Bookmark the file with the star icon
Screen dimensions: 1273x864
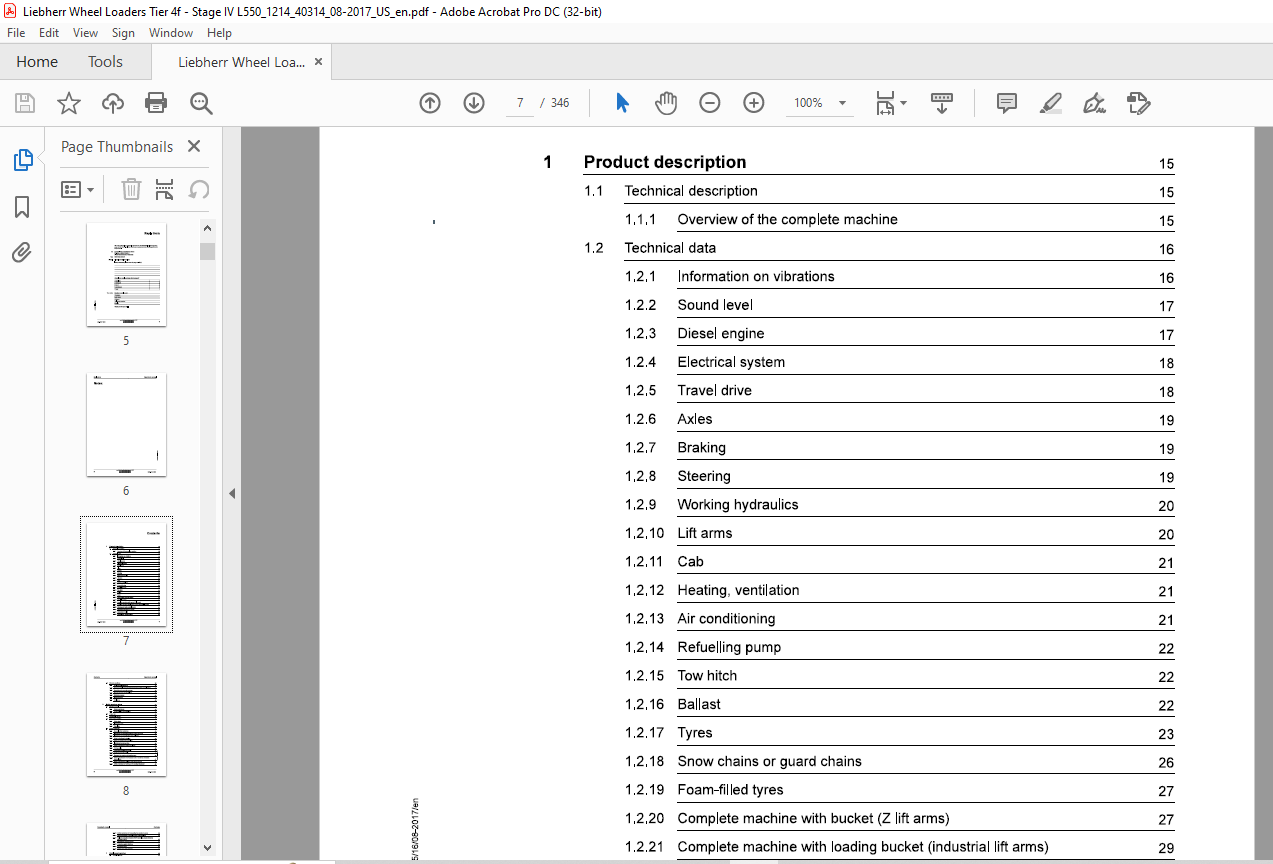pos(68,103)
